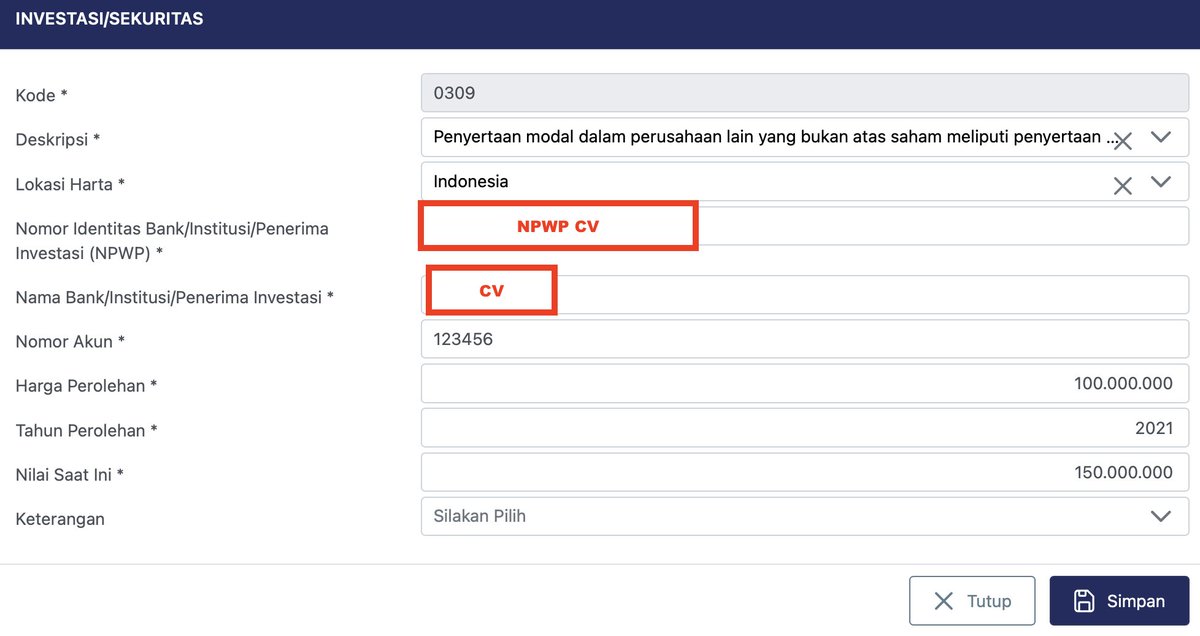This screenshot has width=1200, height=636.
Task: Click the INVESTASI/SEKURITAS header title
Action: point(109,19)
